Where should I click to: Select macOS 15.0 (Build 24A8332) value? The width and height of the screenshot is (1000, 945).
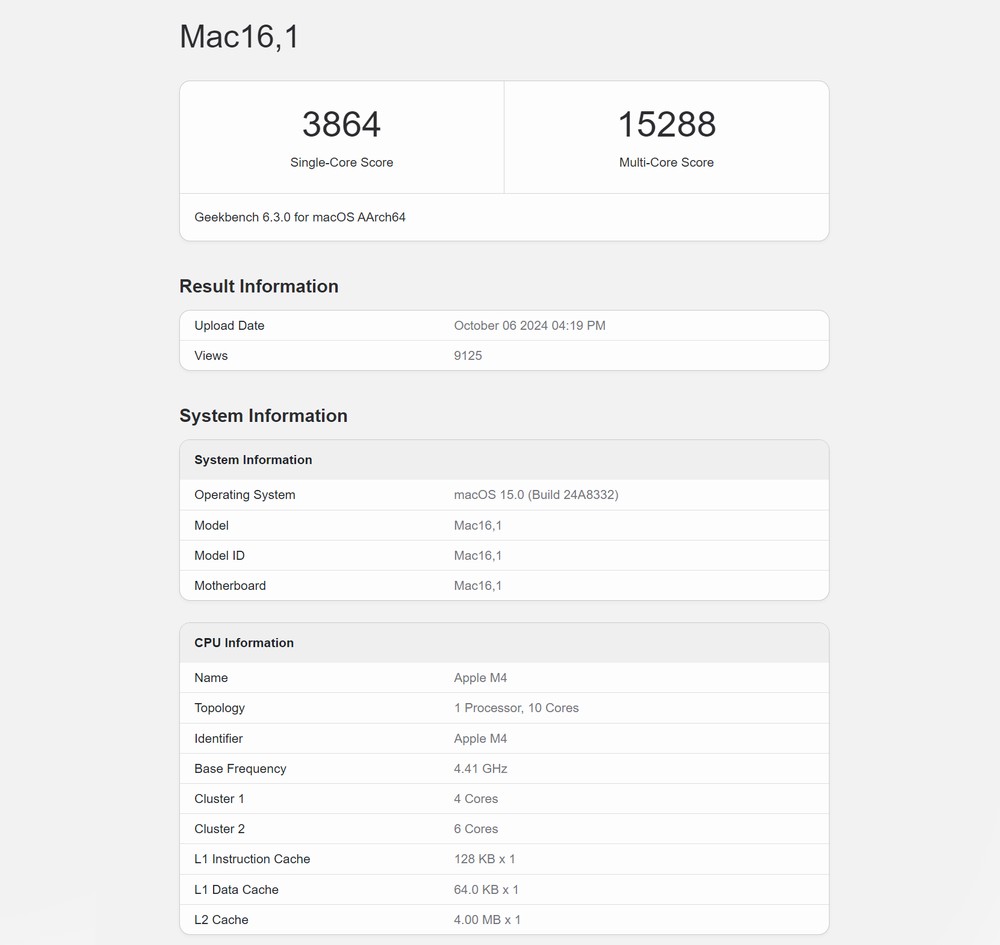tap(536, 495)
